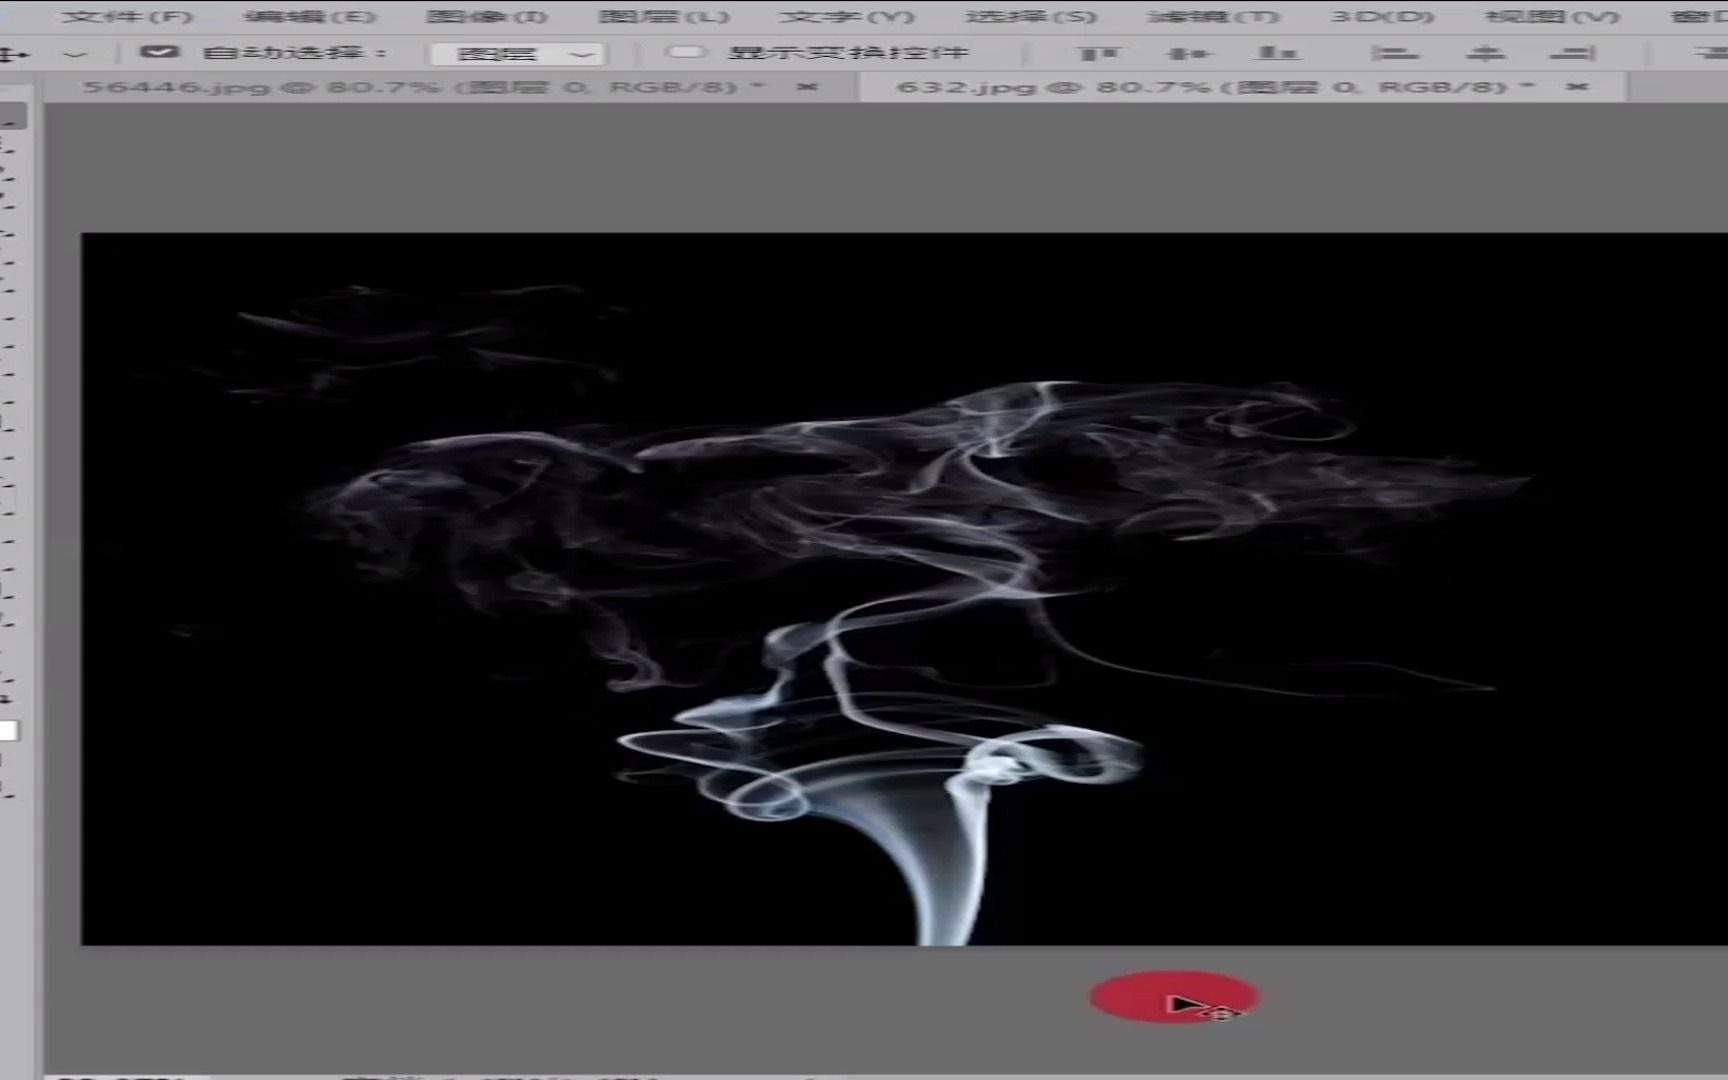Viewport: 1728px width, 1080px height.
Task: Click the zoom percentage field in status bar
Action: pyautogui.click(x=115, y=1077)
